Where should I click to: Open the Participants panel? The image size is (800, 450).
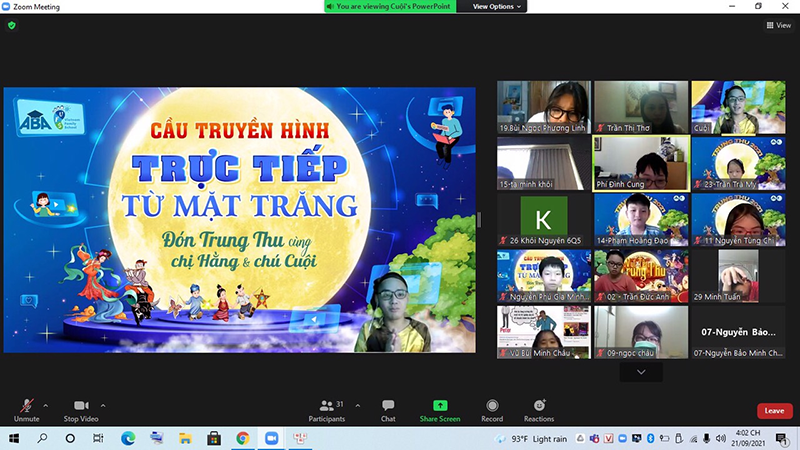point(327,410)
